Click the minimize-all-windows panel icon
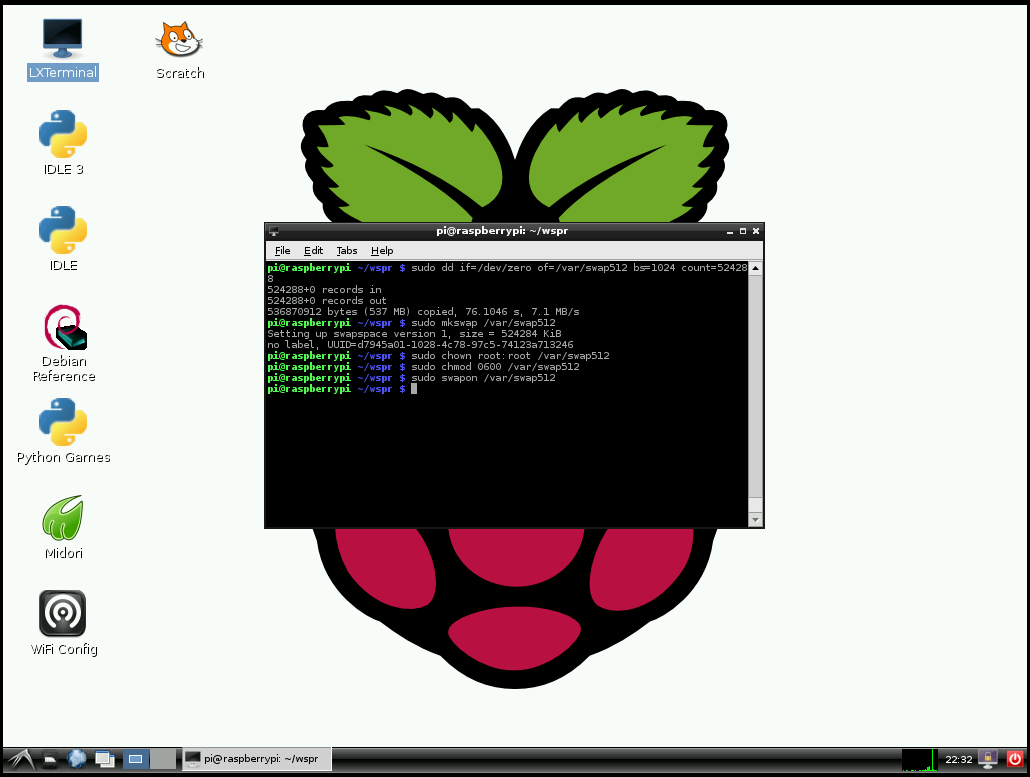The image size is (1030, 777). tap(104, 759)
